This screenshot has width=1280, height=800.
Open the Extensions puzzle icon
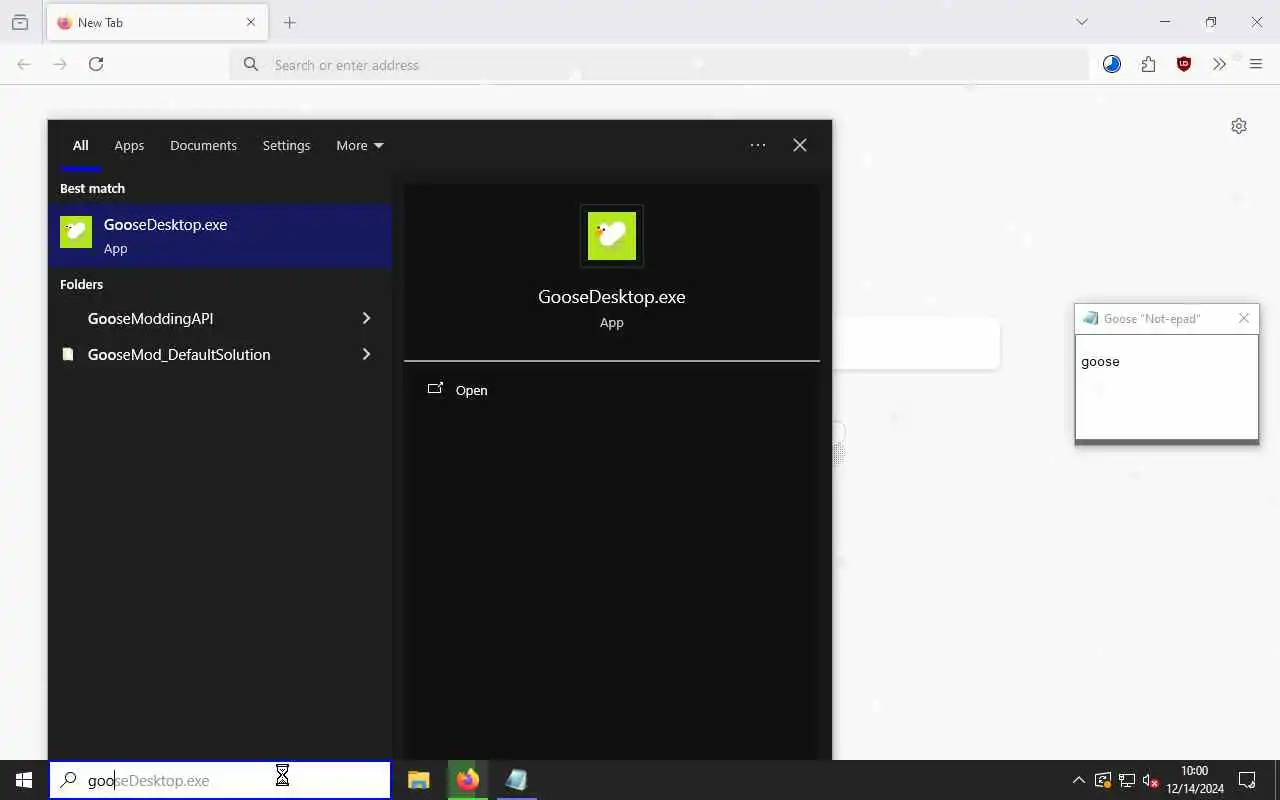pyautogui.click(x=1148, y=64)
